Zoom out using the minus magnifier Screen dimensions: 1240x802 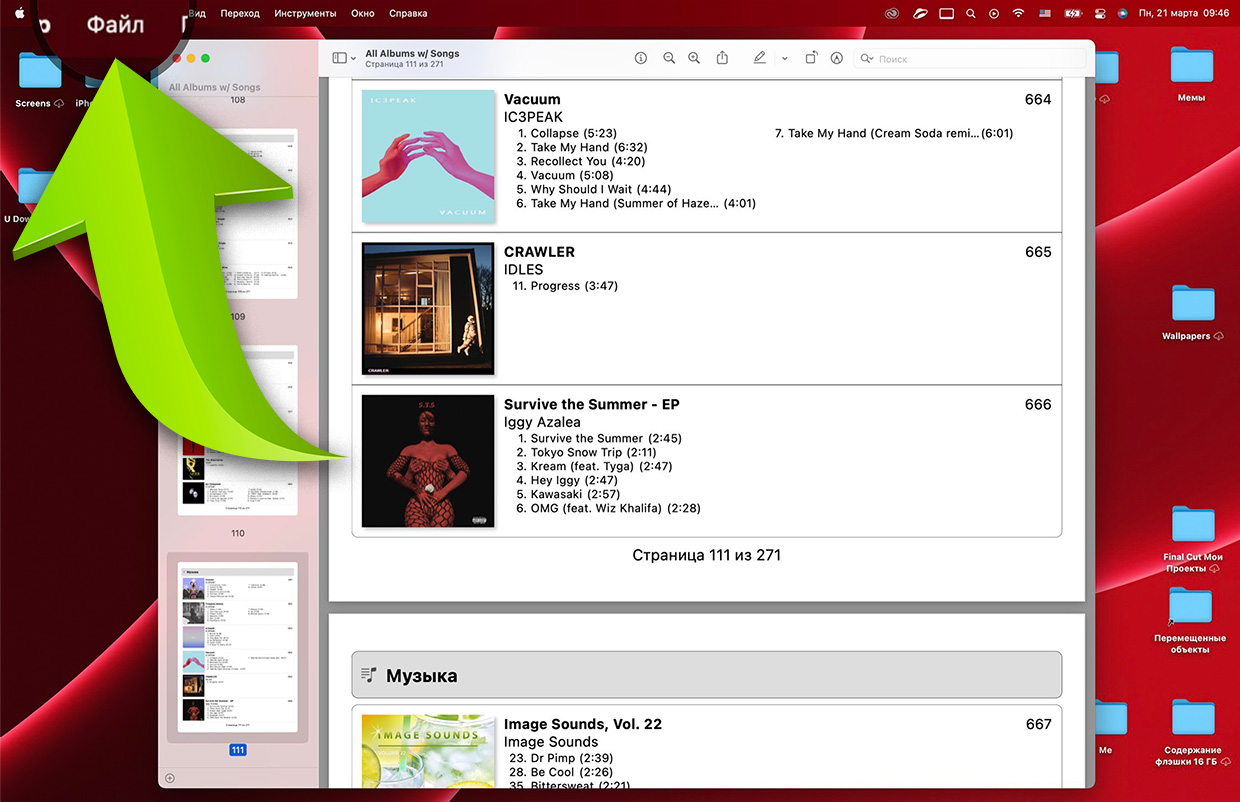669,59
